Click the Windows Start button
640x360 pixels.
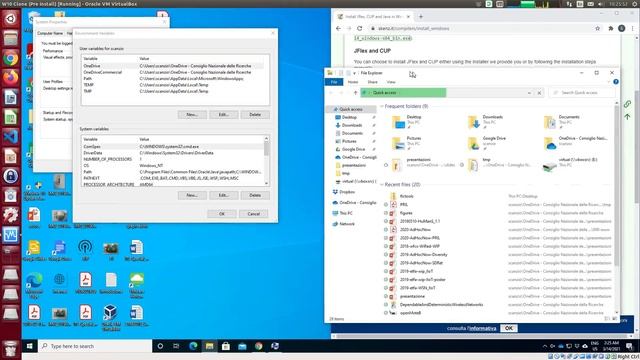click(x=29, y=346)
